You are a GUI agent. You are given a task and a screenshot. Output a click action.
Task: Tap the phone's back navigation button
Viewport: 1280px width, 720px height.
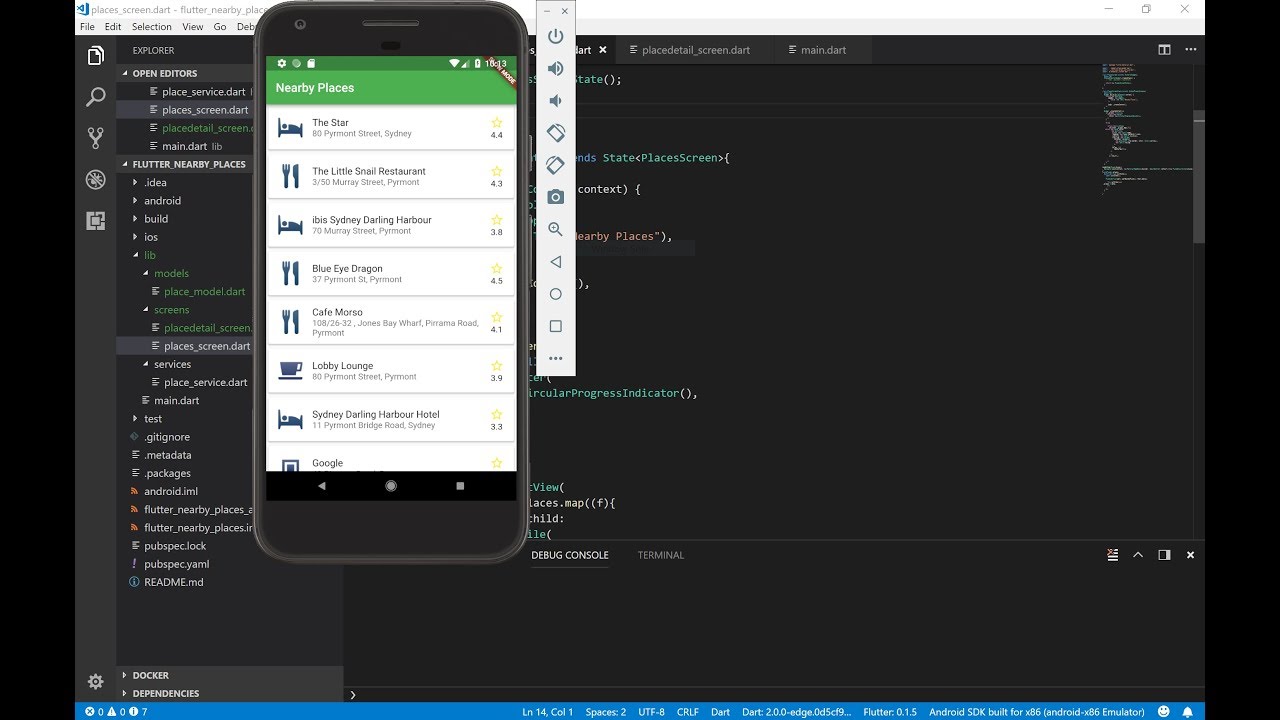[x=321, y=485]
